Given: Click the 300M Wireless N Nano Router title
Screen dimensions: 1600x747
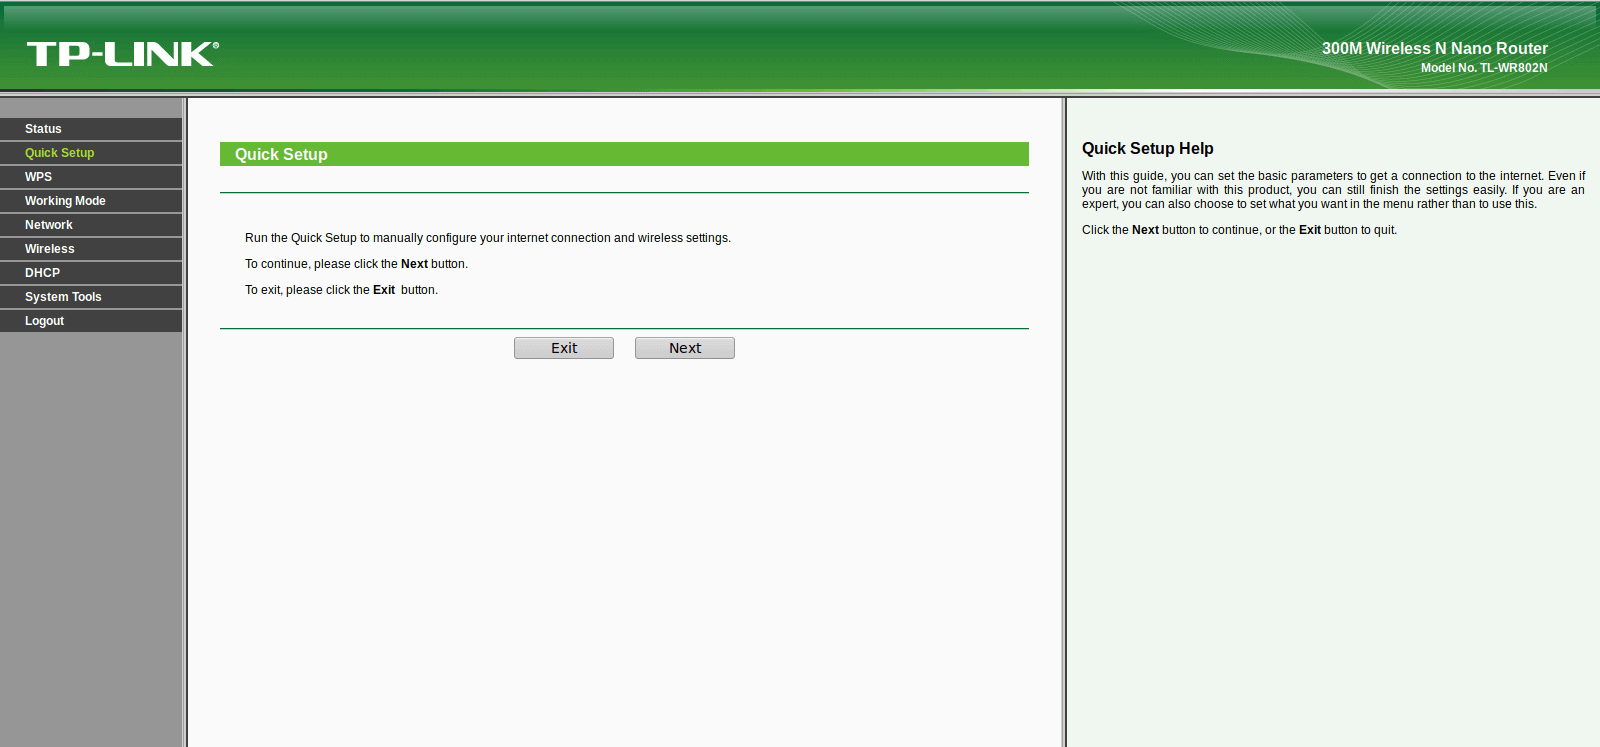Looking at the screenshot, I should click(1435, 48).
